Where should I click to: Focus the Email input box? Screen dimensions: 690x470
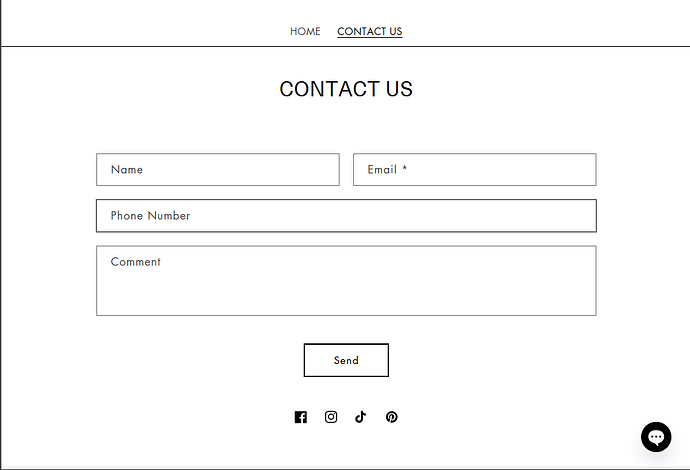pyautogui.click(x=474, y=170)
